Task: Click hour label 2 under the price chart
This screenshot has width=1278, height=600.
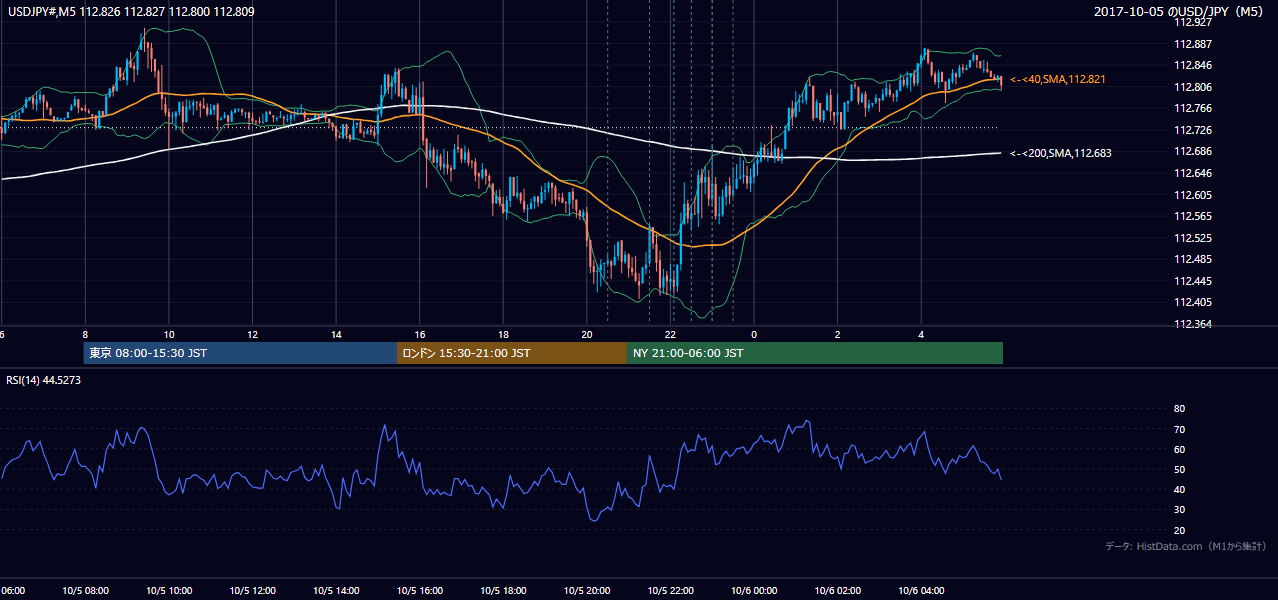Action: point(838,334)
